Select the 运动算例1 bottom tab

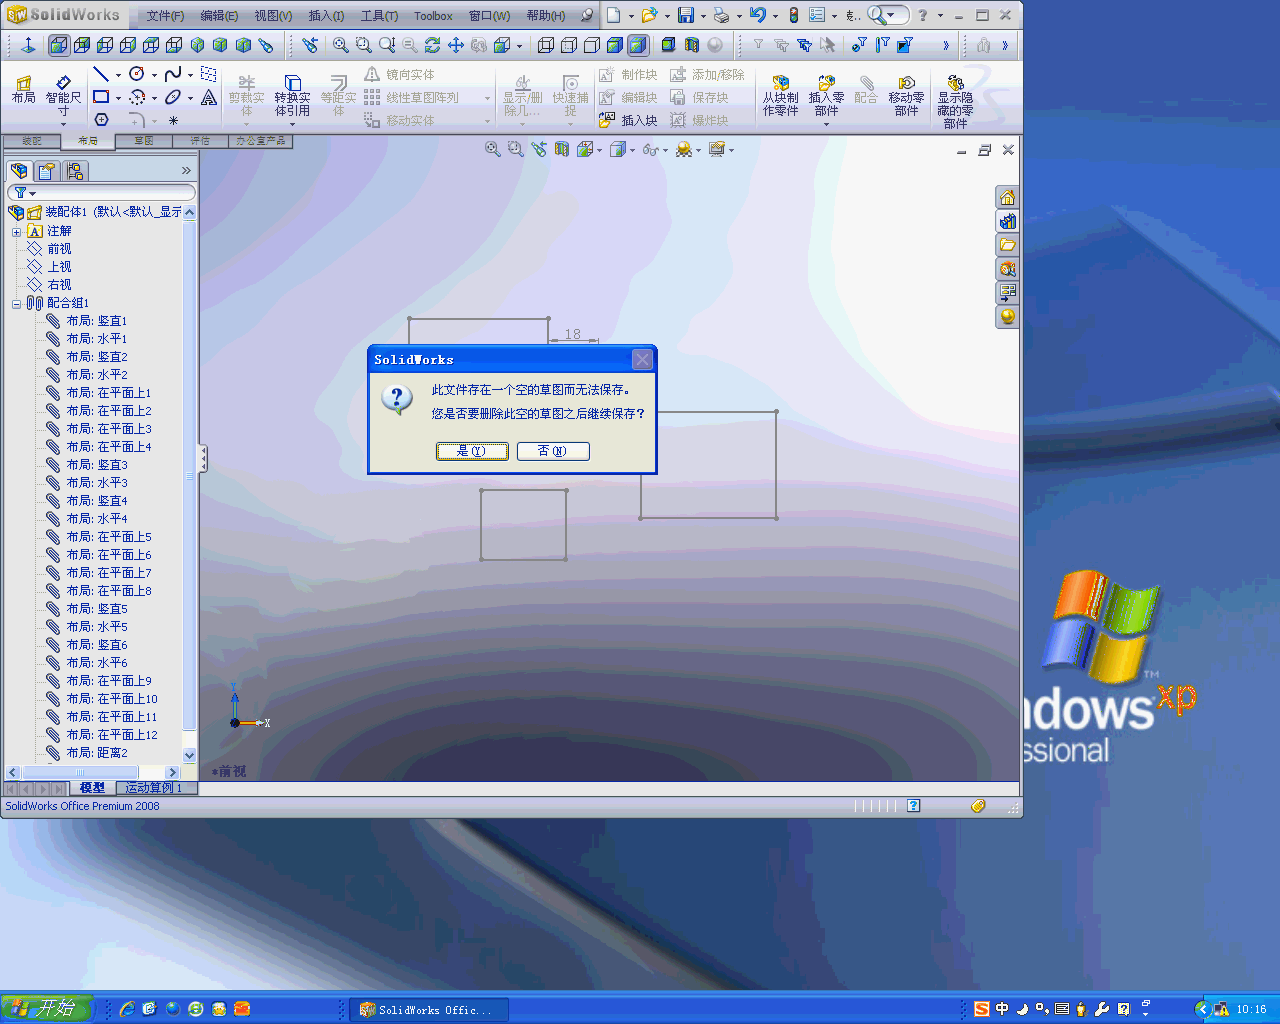154,788
